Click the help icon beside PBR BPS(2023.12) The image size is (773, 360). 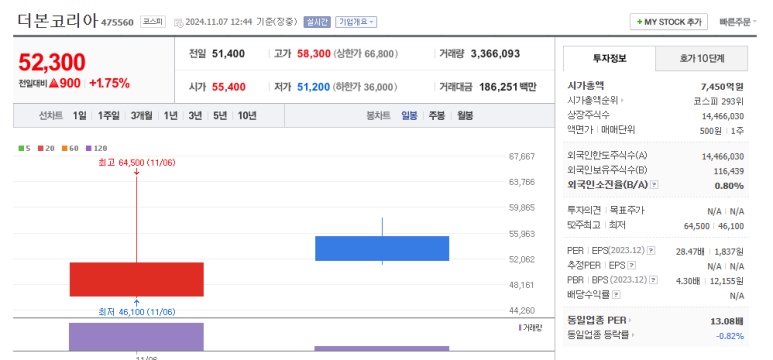[654, 280]
